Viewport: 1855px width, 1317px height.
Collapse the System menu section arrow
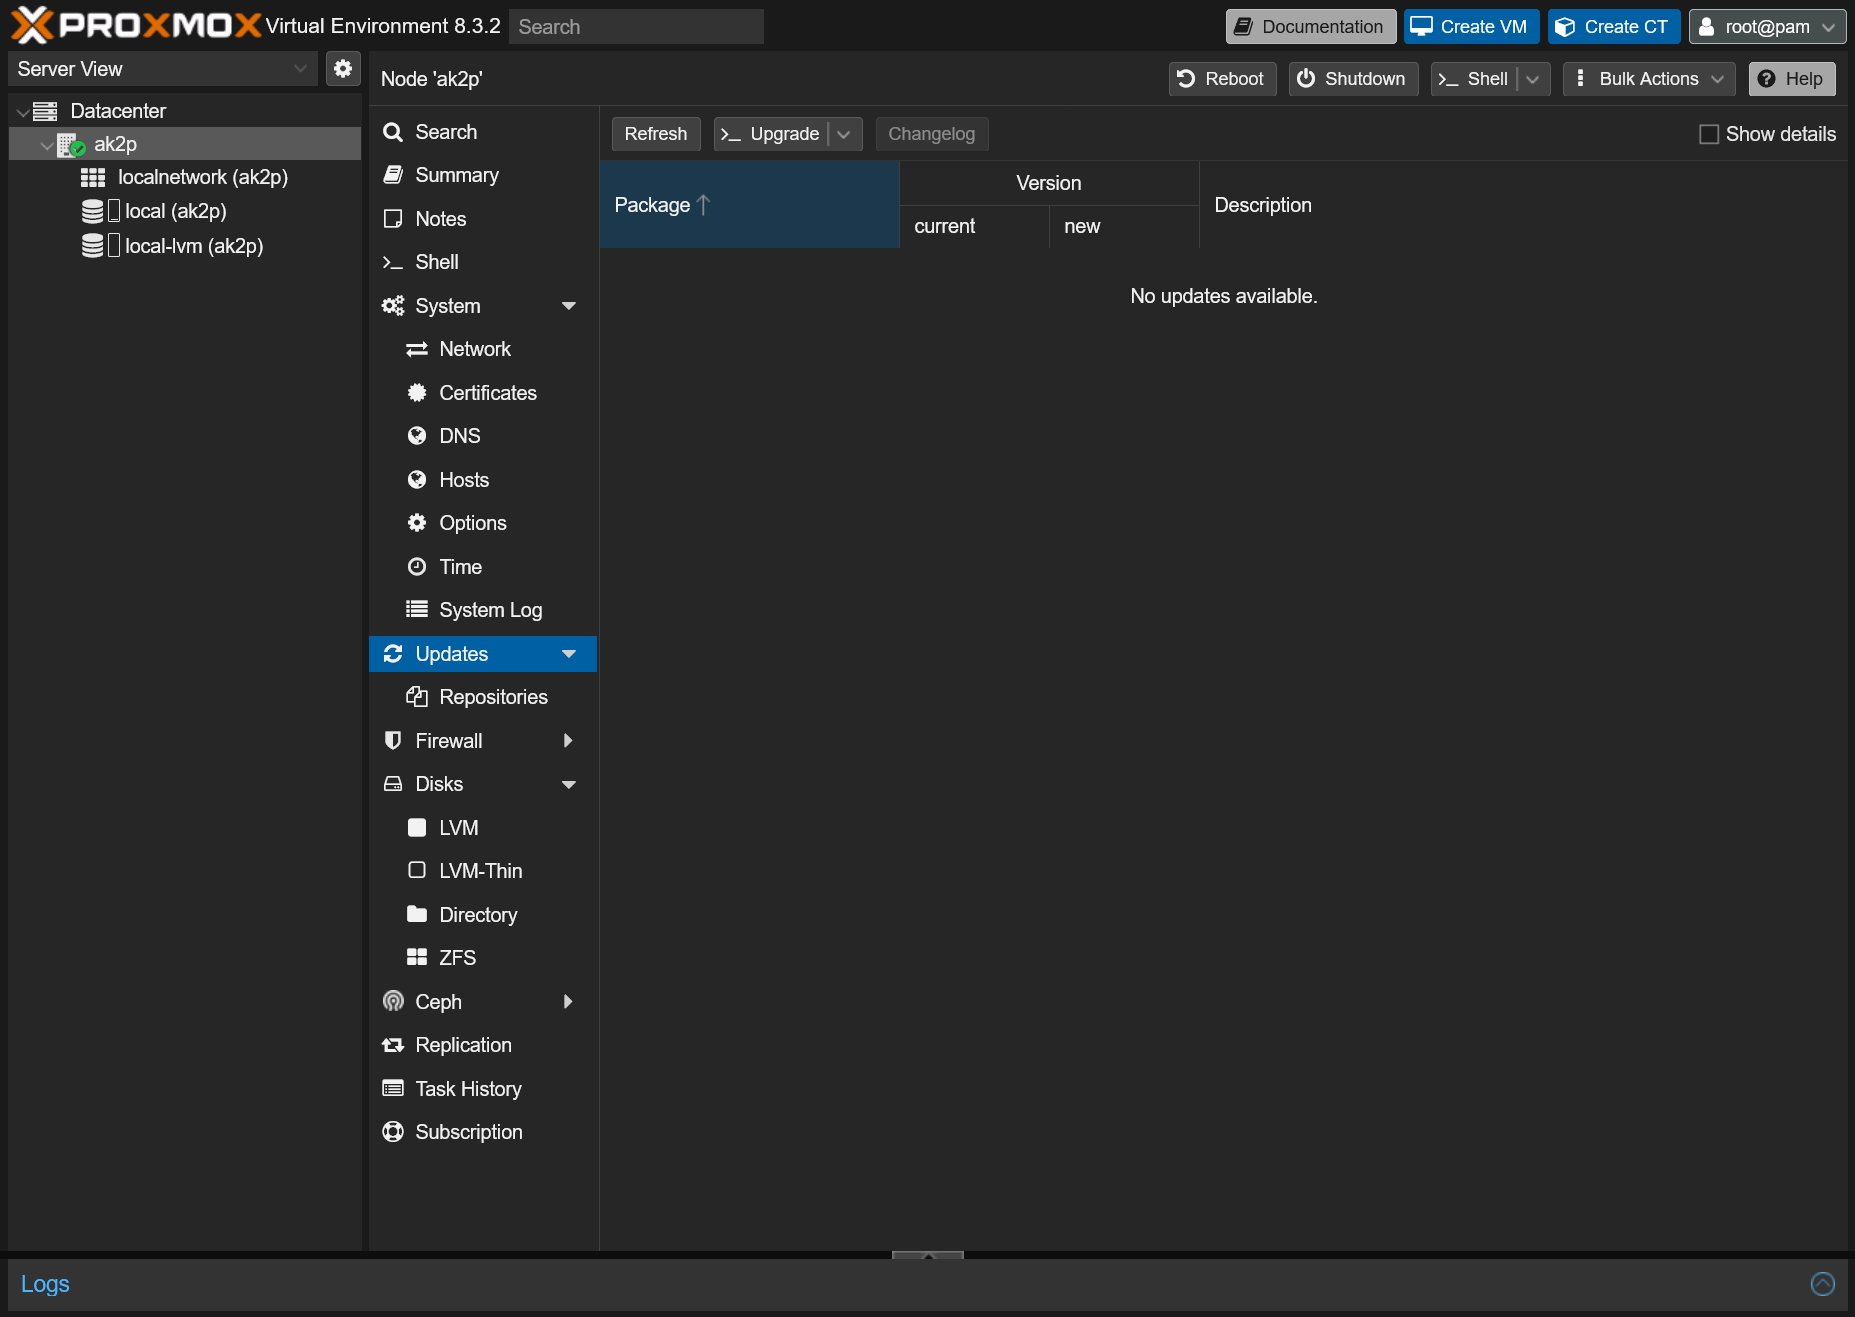point(569,306)
